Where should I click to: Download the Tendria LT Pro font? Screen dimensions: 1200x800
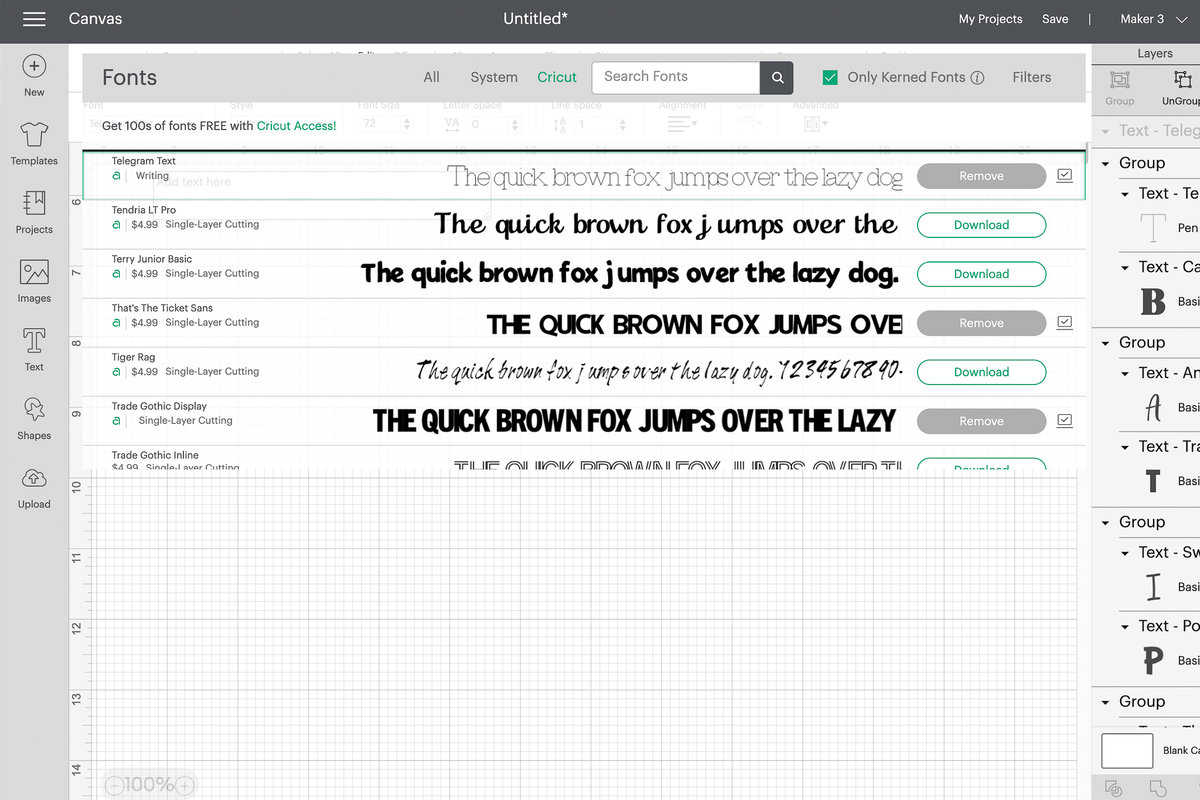pyautogui.click(x=981, y=225)
